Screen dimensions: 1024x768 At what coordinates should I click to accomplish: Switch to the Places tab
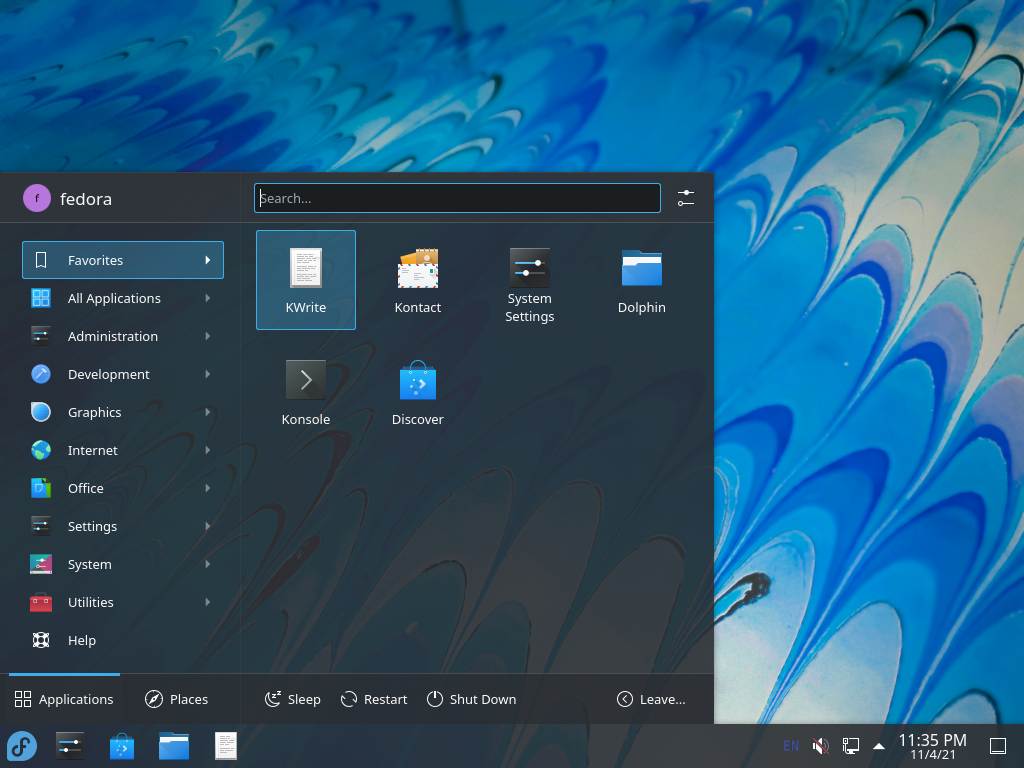tap(176, 699)
